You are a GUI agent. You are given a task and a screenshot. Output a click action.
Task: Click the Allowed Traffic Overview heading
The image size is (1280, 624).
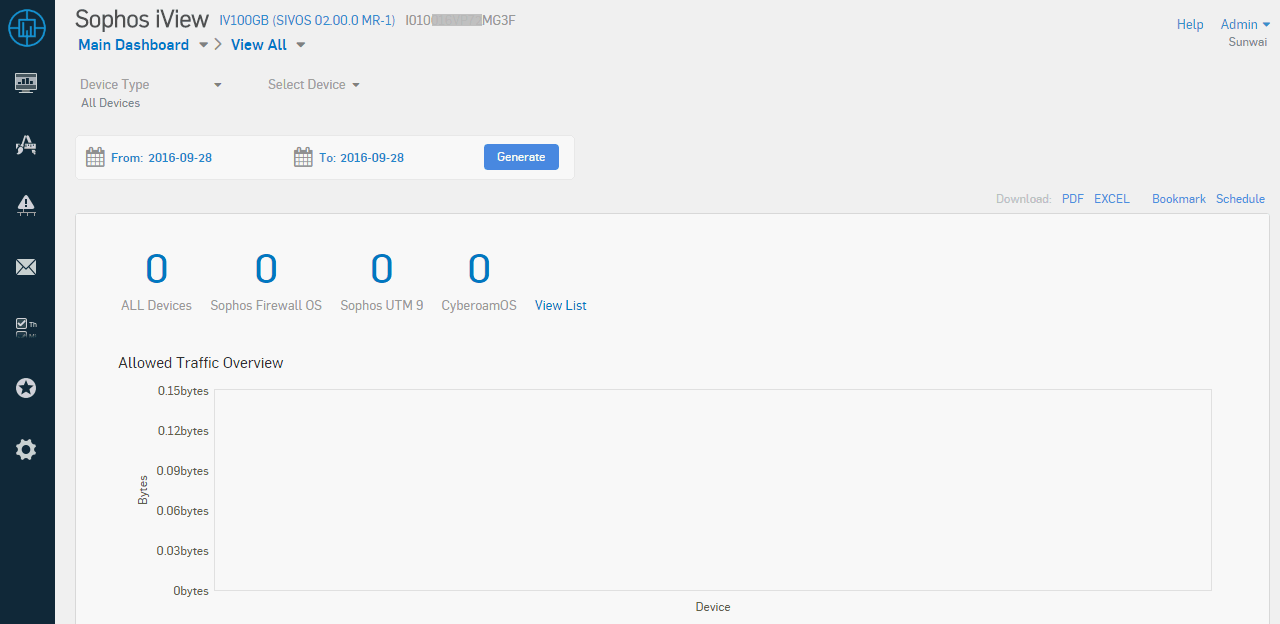(x=201, y=363)
